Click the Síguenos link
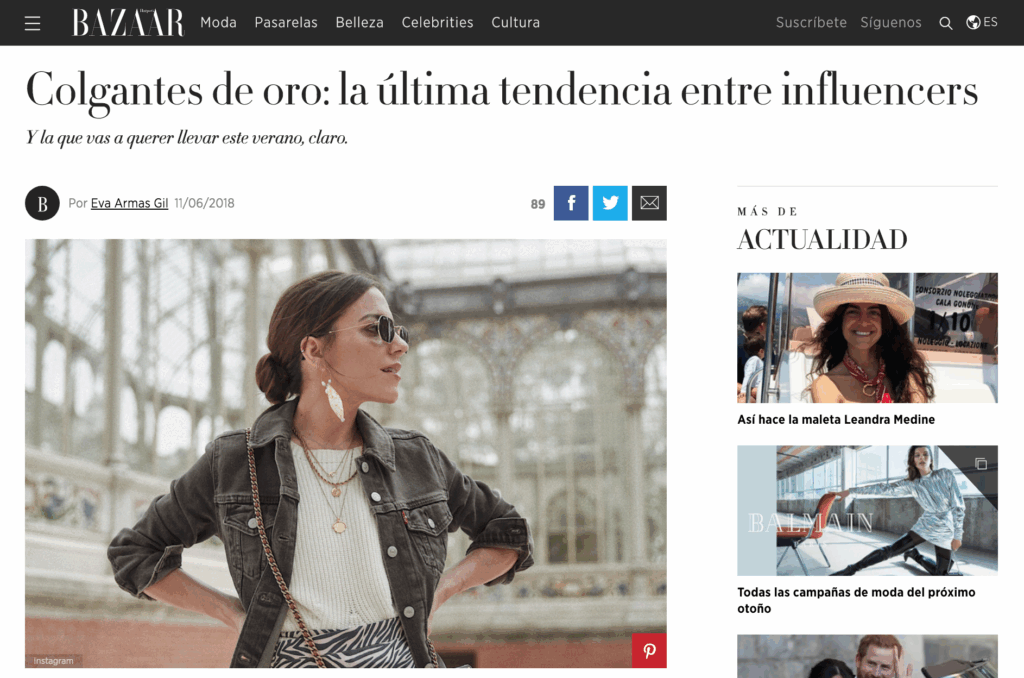 pos(891,23)
